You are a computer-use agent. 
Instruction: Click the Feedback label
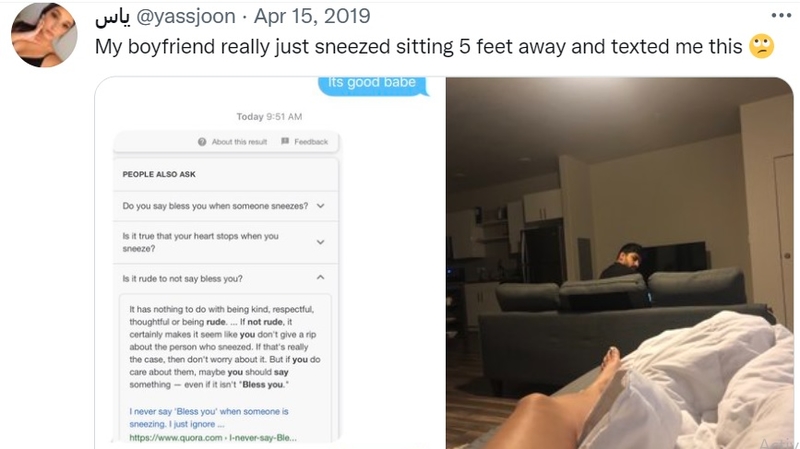tap(311, 142)
